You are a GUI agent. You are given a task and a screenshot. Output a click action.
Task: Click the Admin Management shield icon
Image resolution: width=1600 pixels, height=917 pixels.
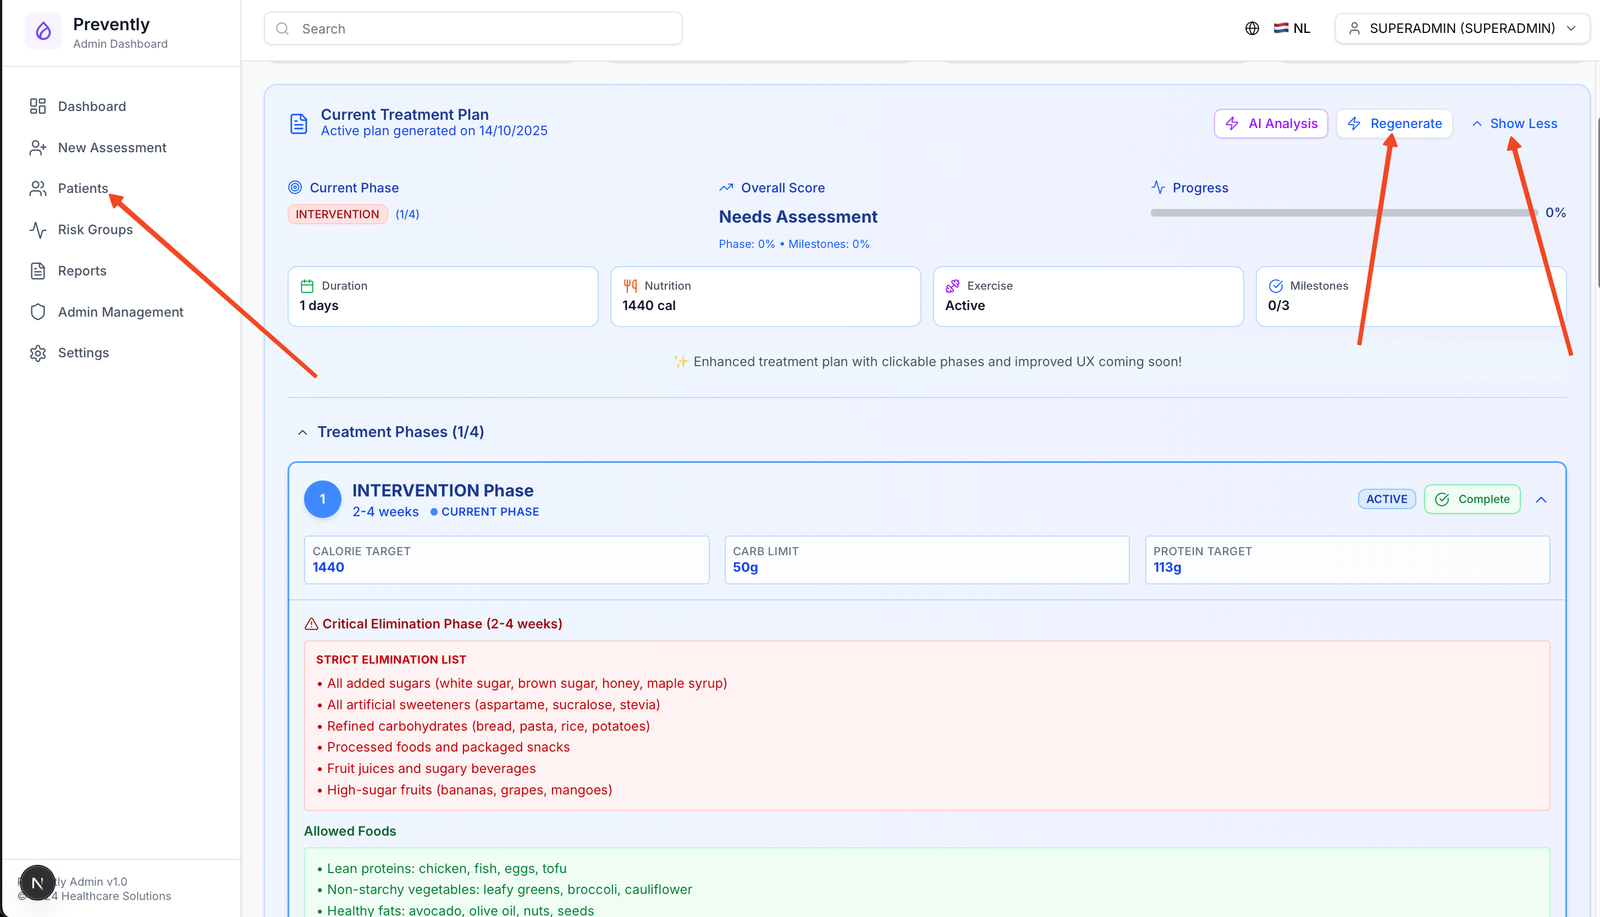click(x=38, y=311)
